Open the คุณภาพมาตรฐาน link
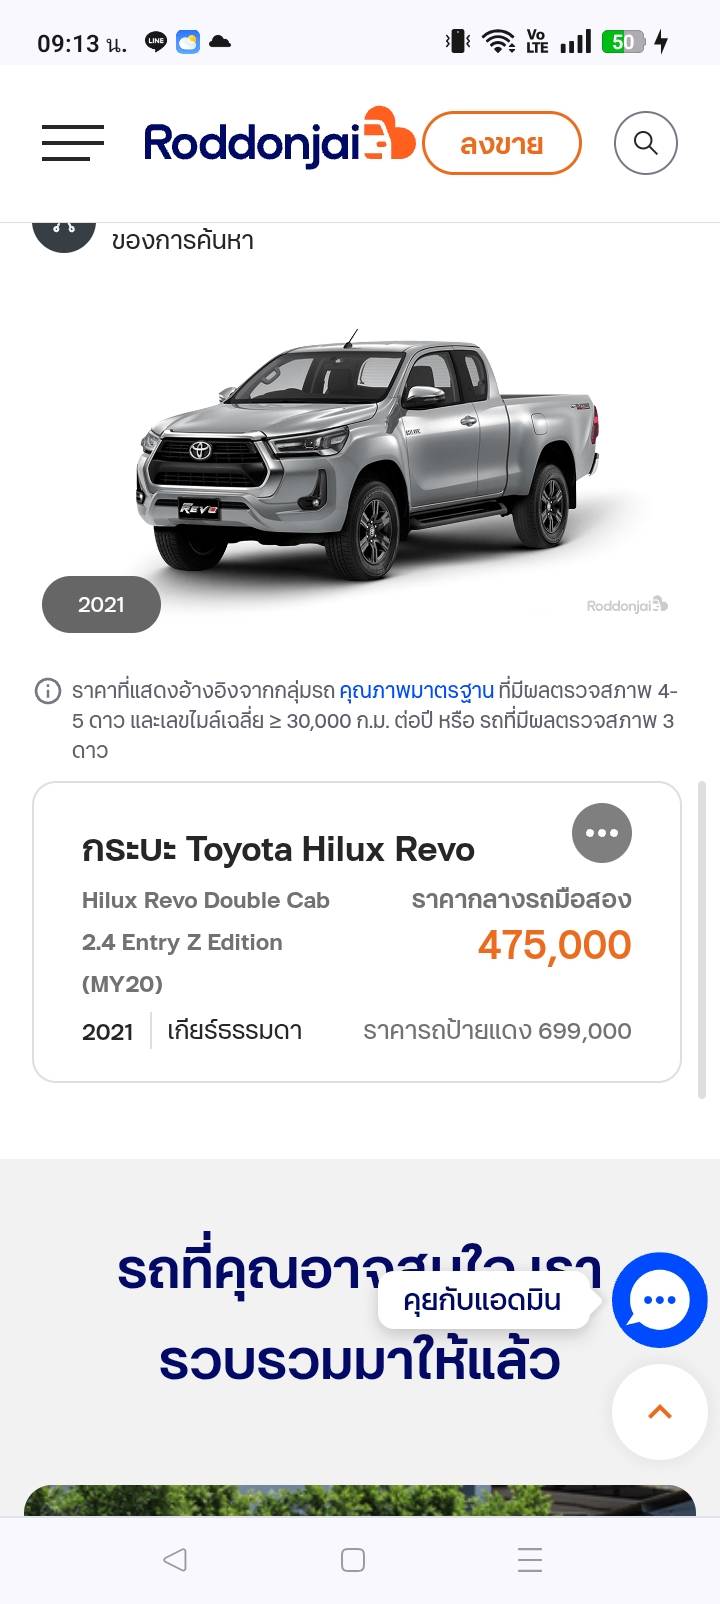720x1604 pixels. [x=417, y=690]
